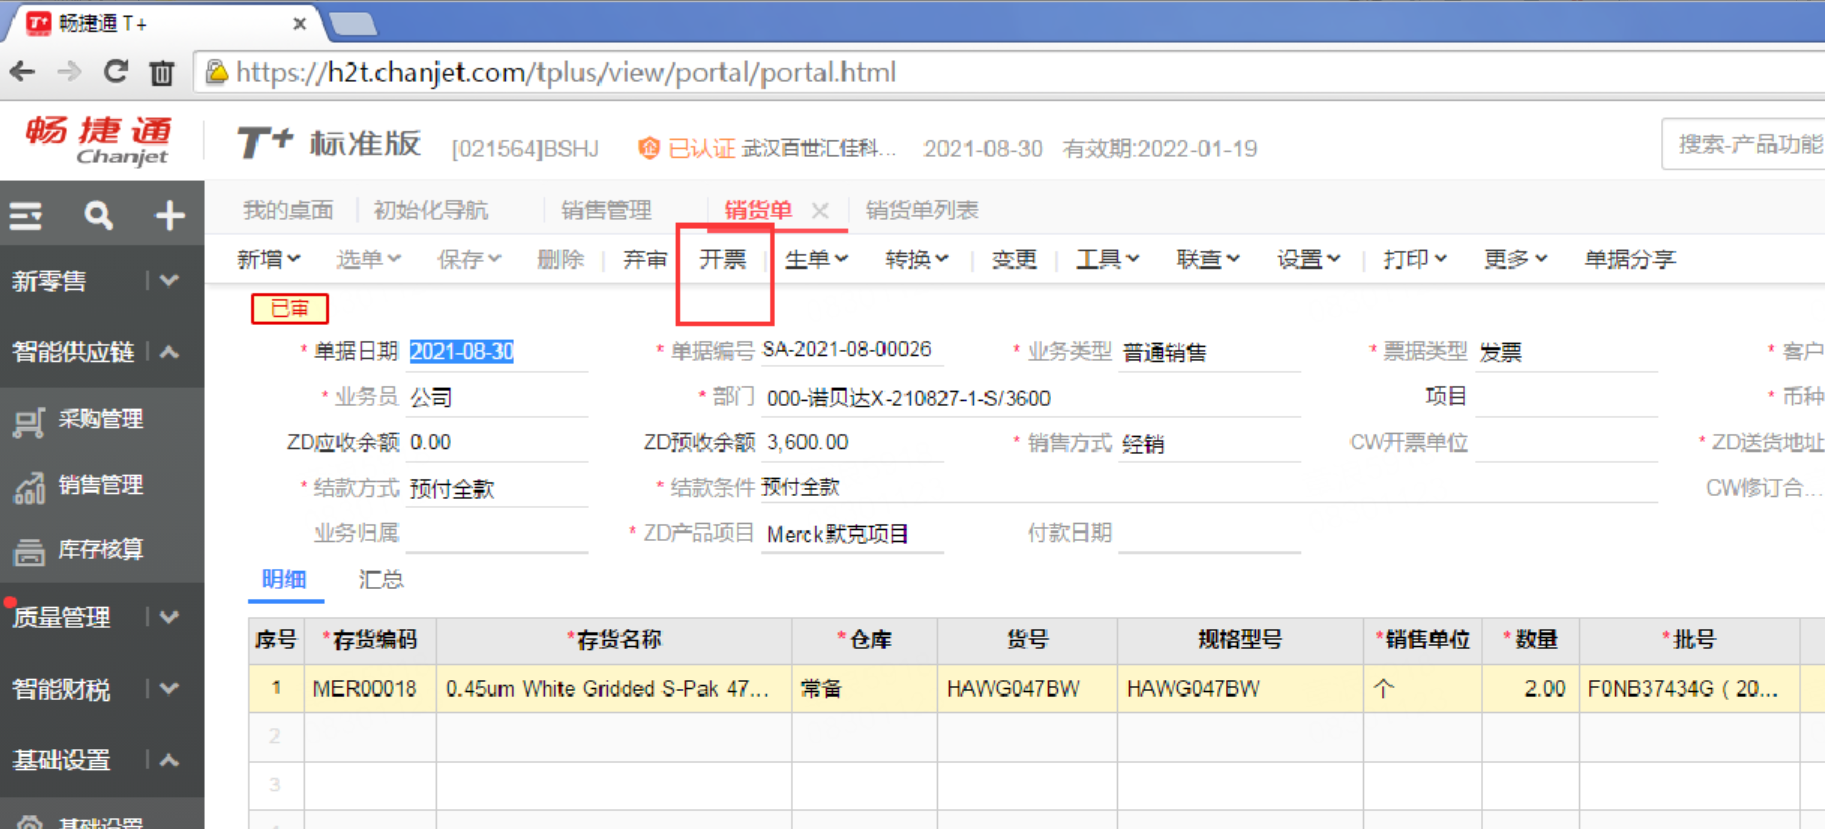Click the lock icon in address bar

tap(216, 72)
